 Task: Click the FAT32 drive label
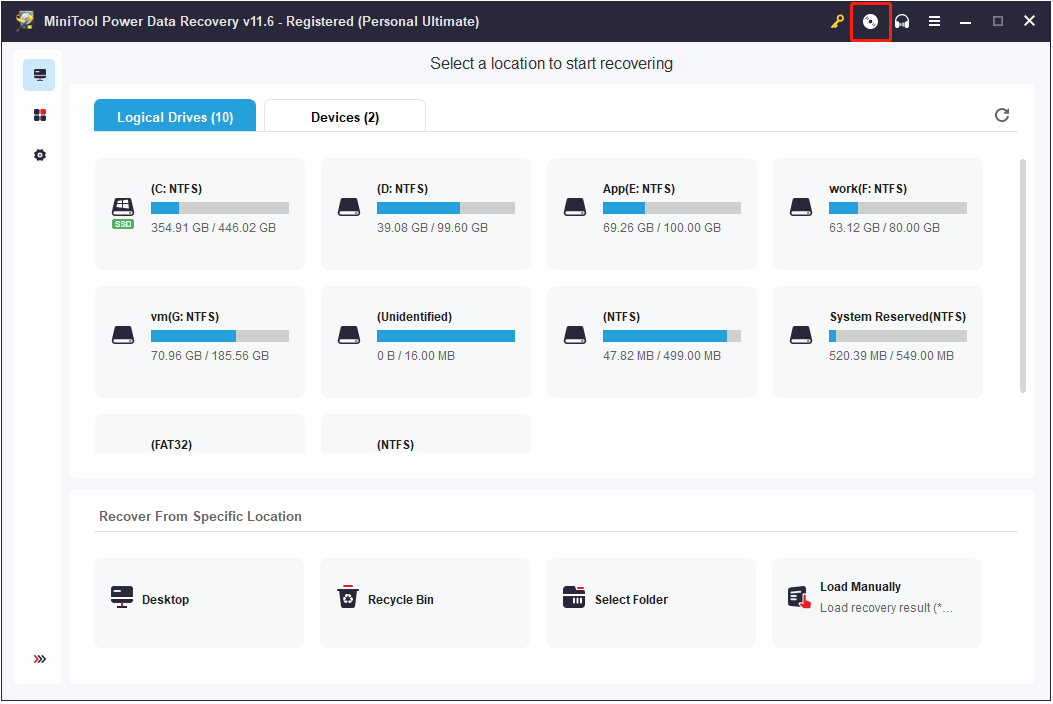click(x=171, y=445)
